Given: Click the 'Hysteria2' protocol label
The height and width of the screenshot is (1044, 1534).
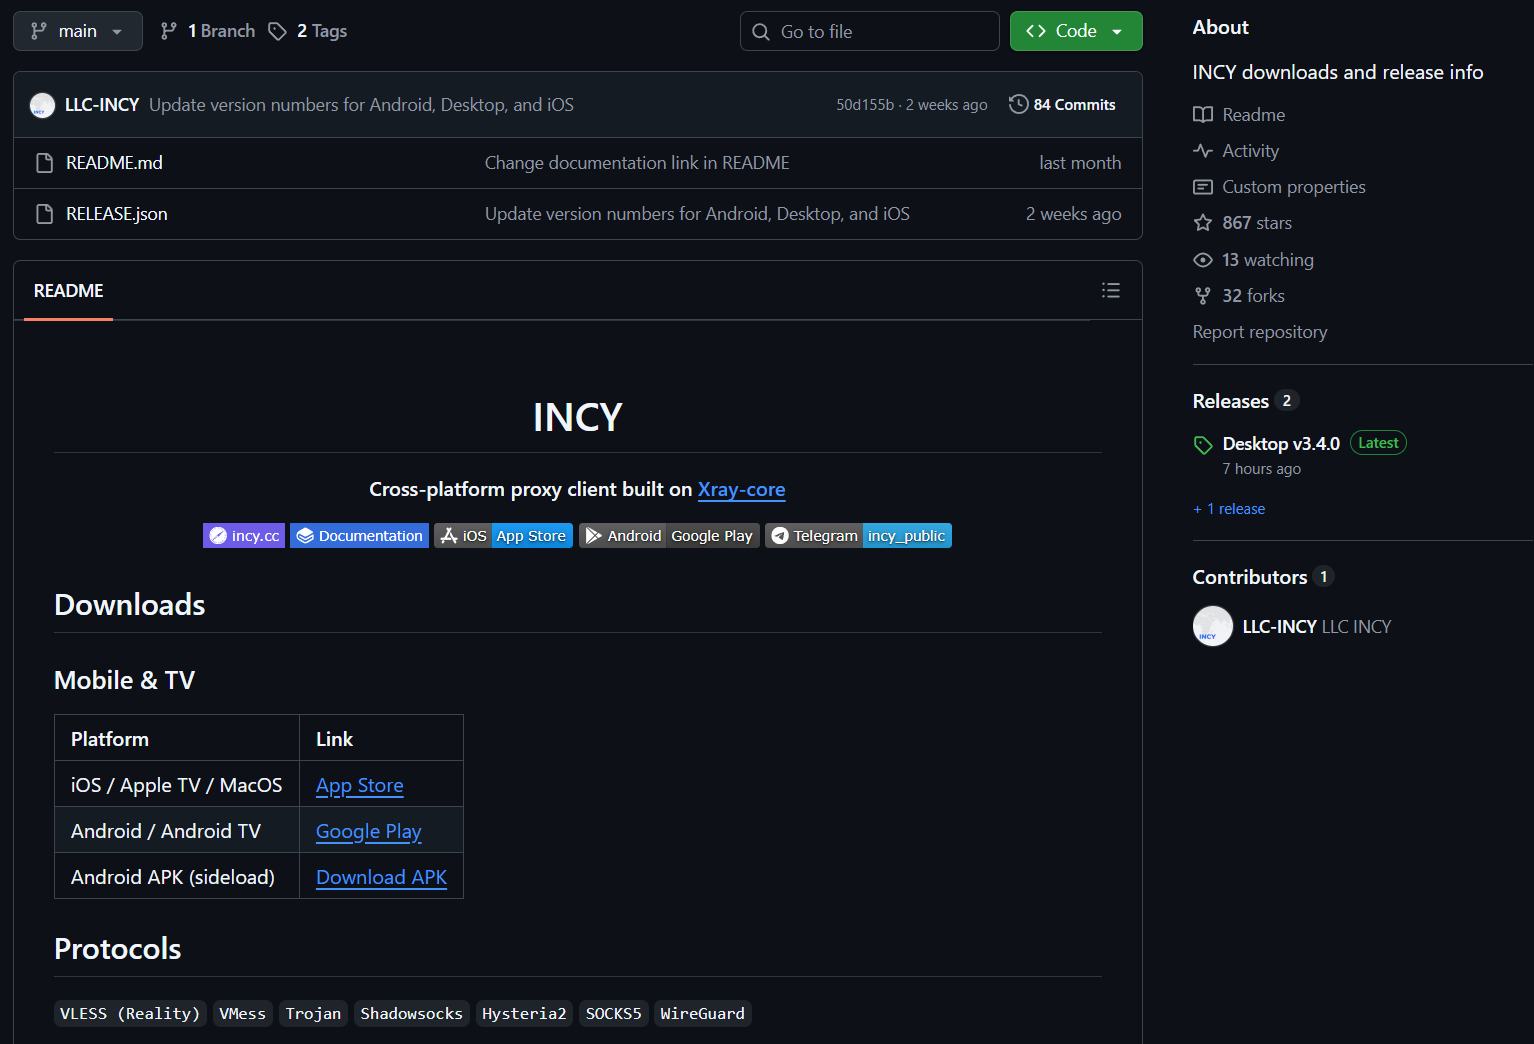Looking at the screenshot, I should [524, 1014].
